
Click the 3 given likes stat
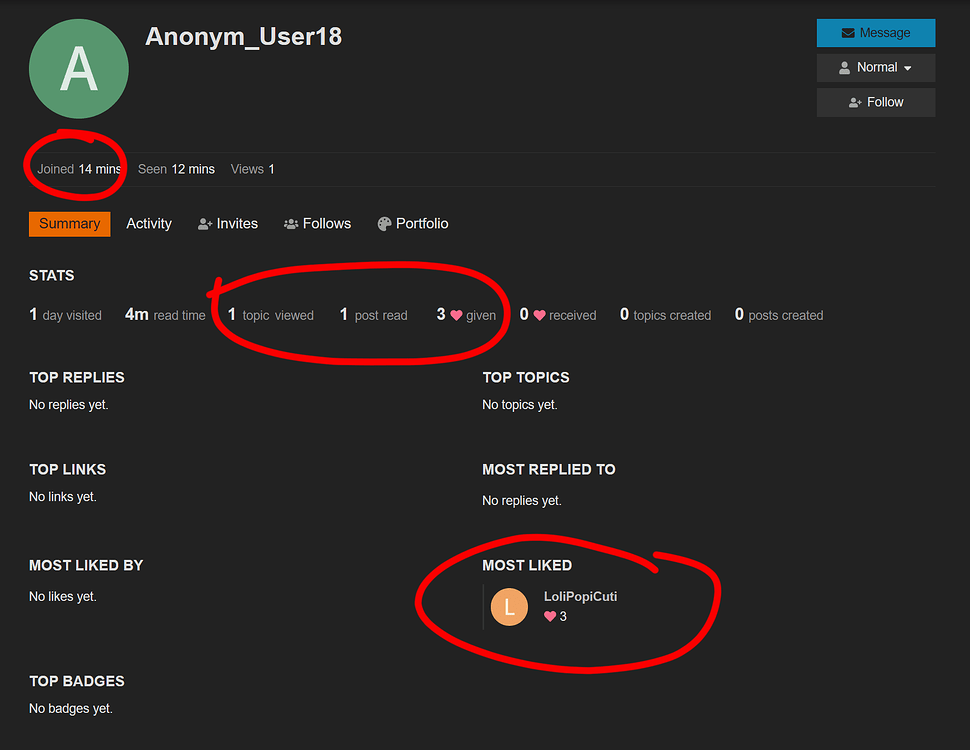pos(466,315)
